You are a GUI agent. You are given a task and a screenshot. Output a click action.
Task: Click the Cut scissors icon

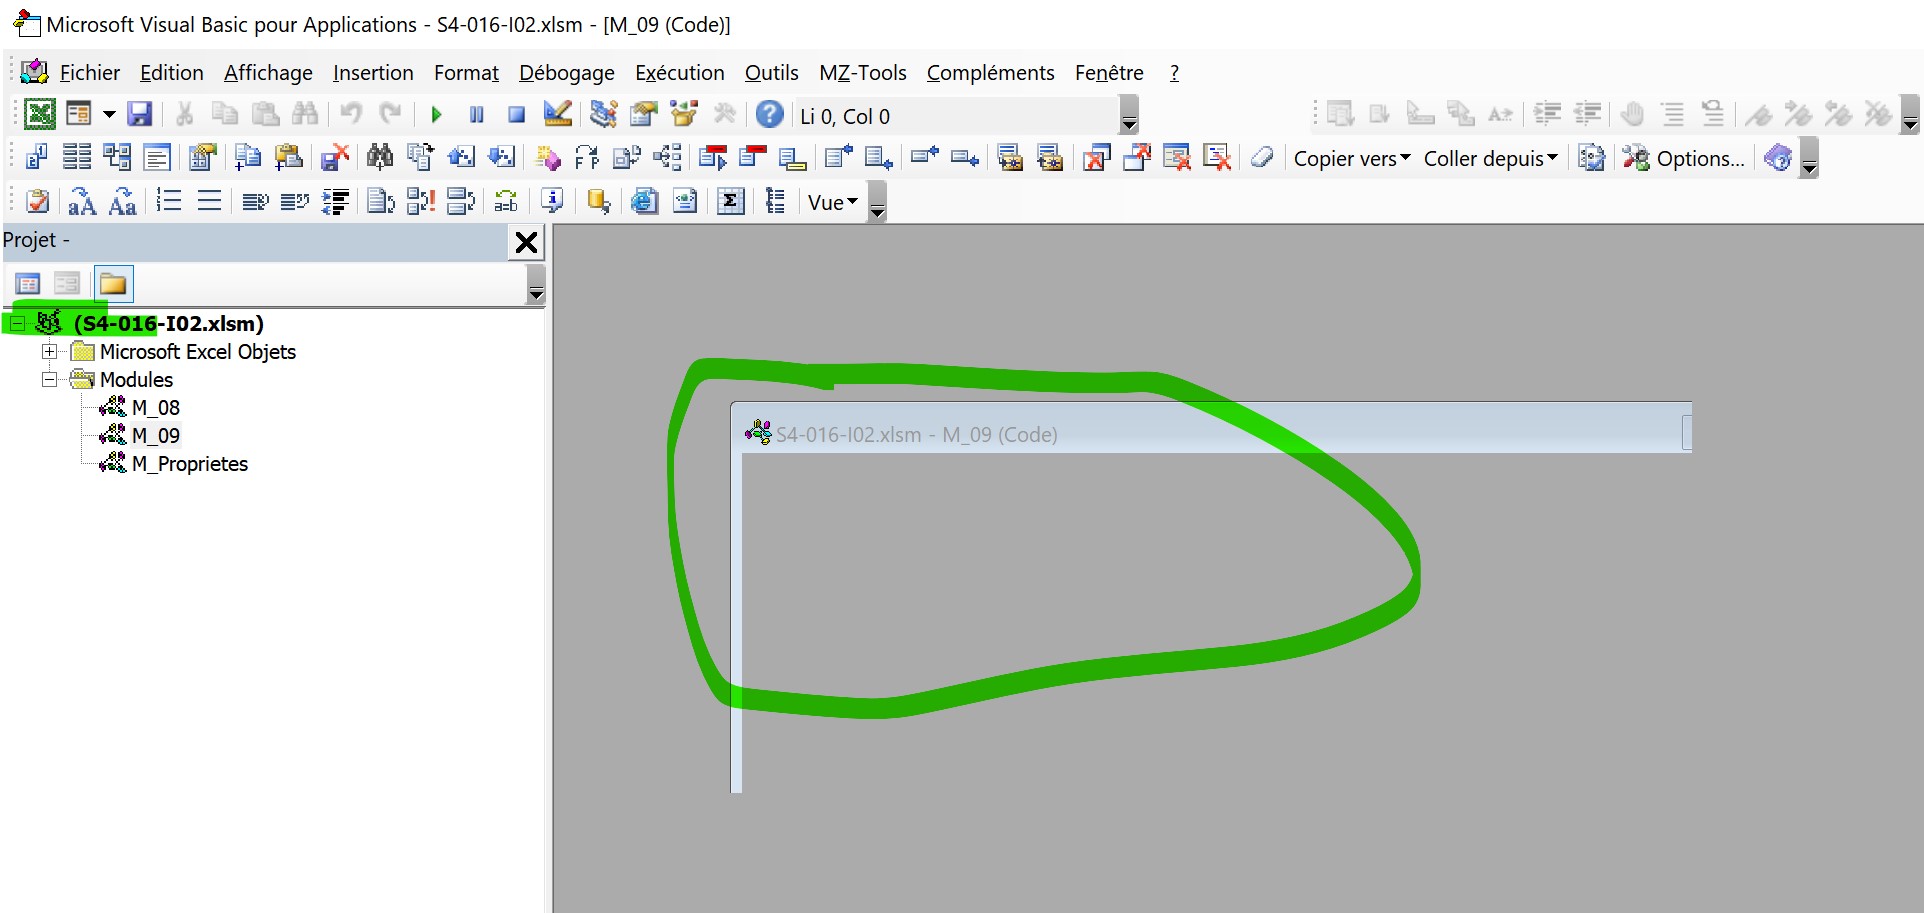(184, 114)
